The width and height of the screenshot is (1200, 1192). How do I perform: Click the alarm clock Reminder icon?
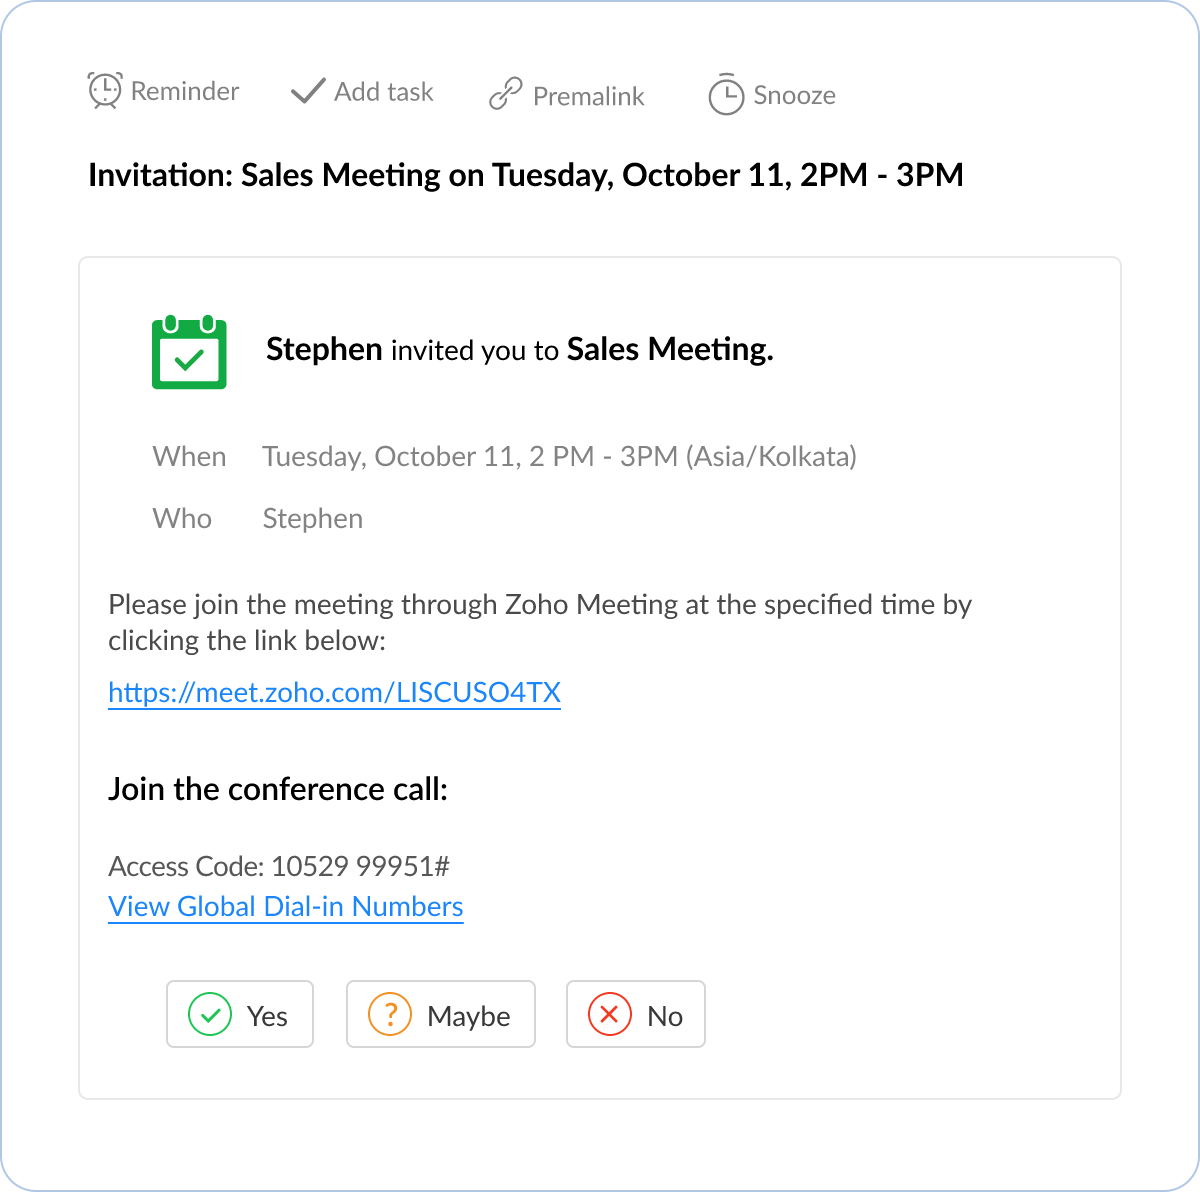[x=105, y=90]
